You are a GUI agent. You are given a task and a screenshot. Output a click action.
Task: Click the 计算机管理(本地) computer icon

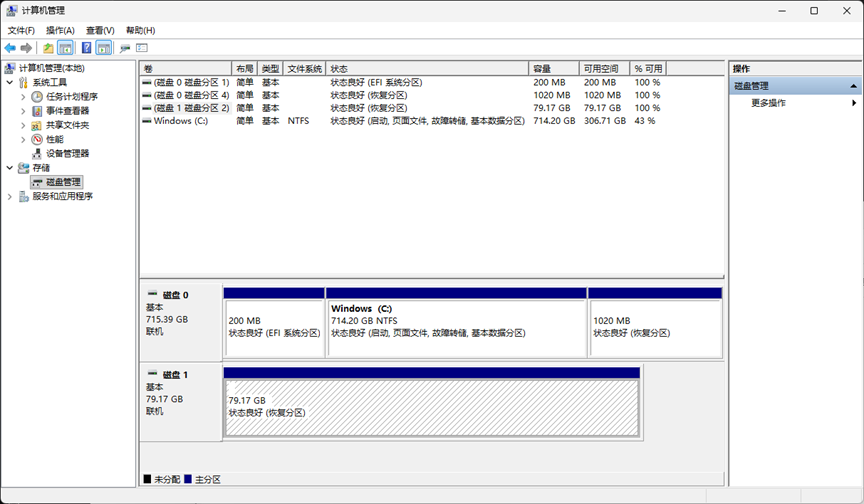point(10,68)
